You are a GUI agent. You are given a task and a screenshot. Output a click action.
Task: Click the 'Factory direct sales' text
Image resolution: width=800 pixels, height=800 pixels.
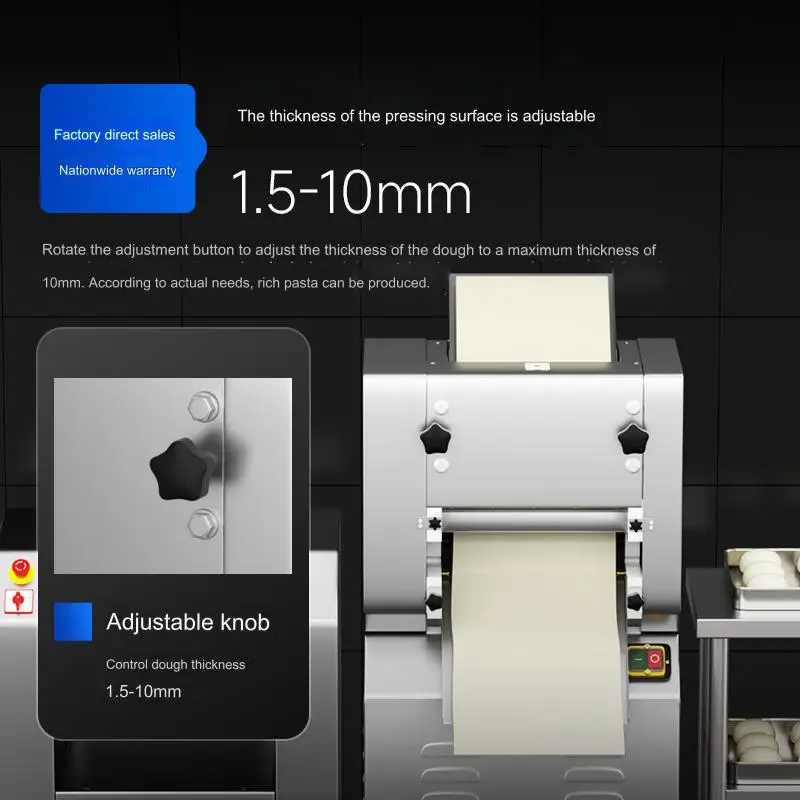point(114,135)
